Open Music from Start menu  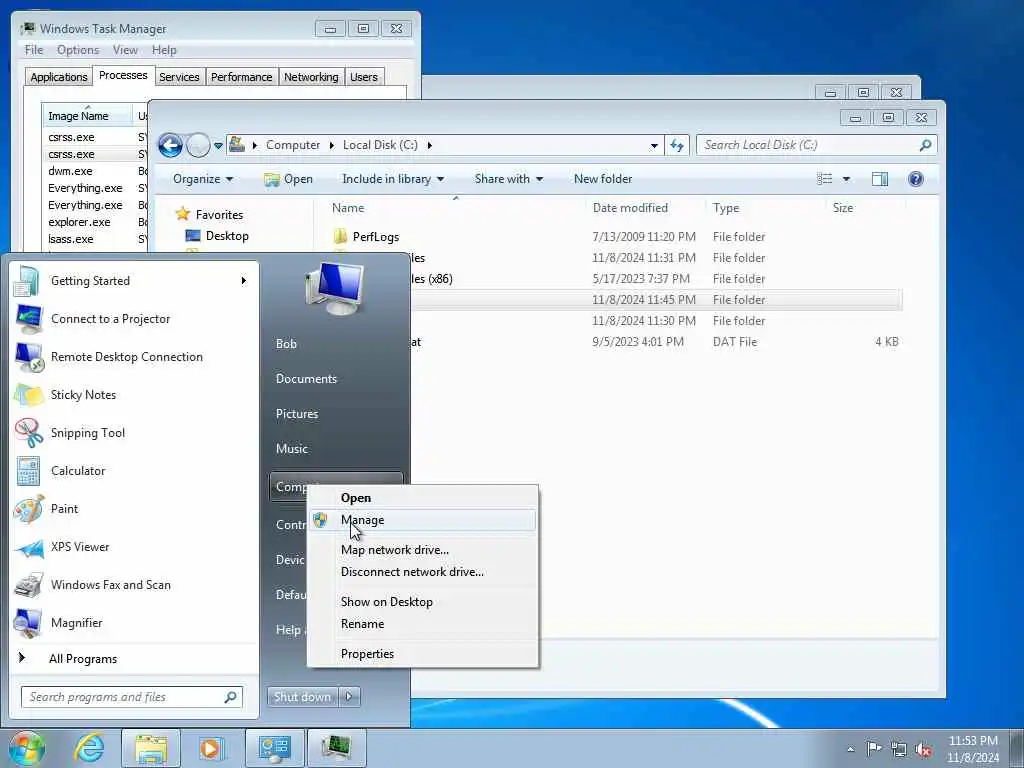pyautogui.click(x=292, y=449)
